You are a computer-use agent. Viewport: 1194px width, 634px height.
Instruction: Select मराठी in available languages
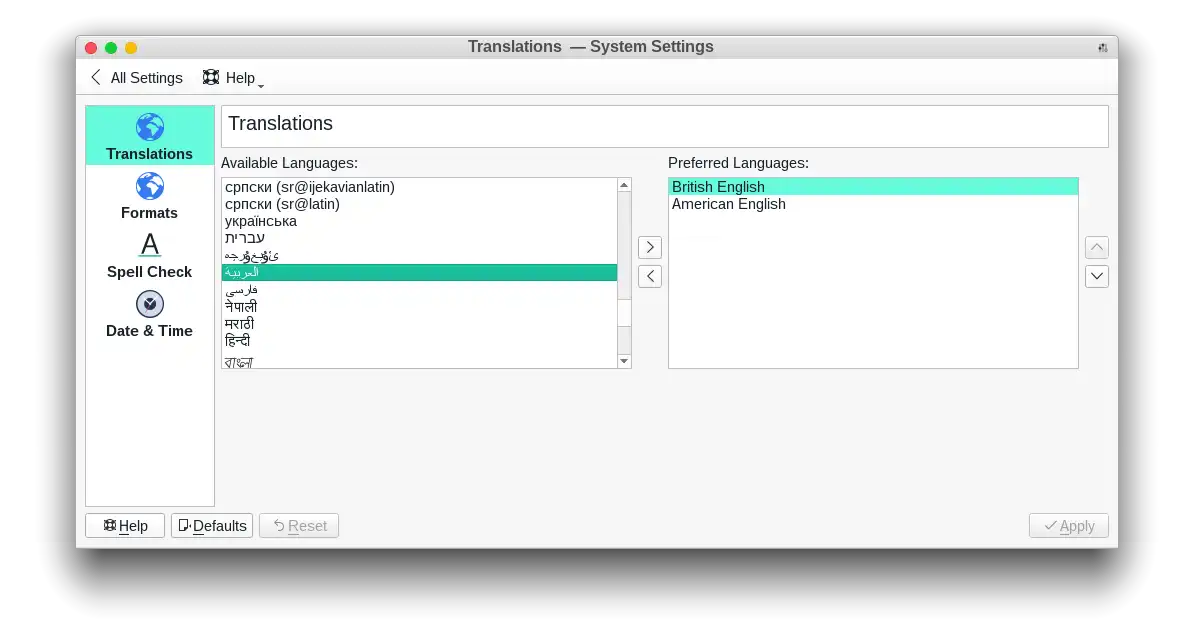coord(419,323)
